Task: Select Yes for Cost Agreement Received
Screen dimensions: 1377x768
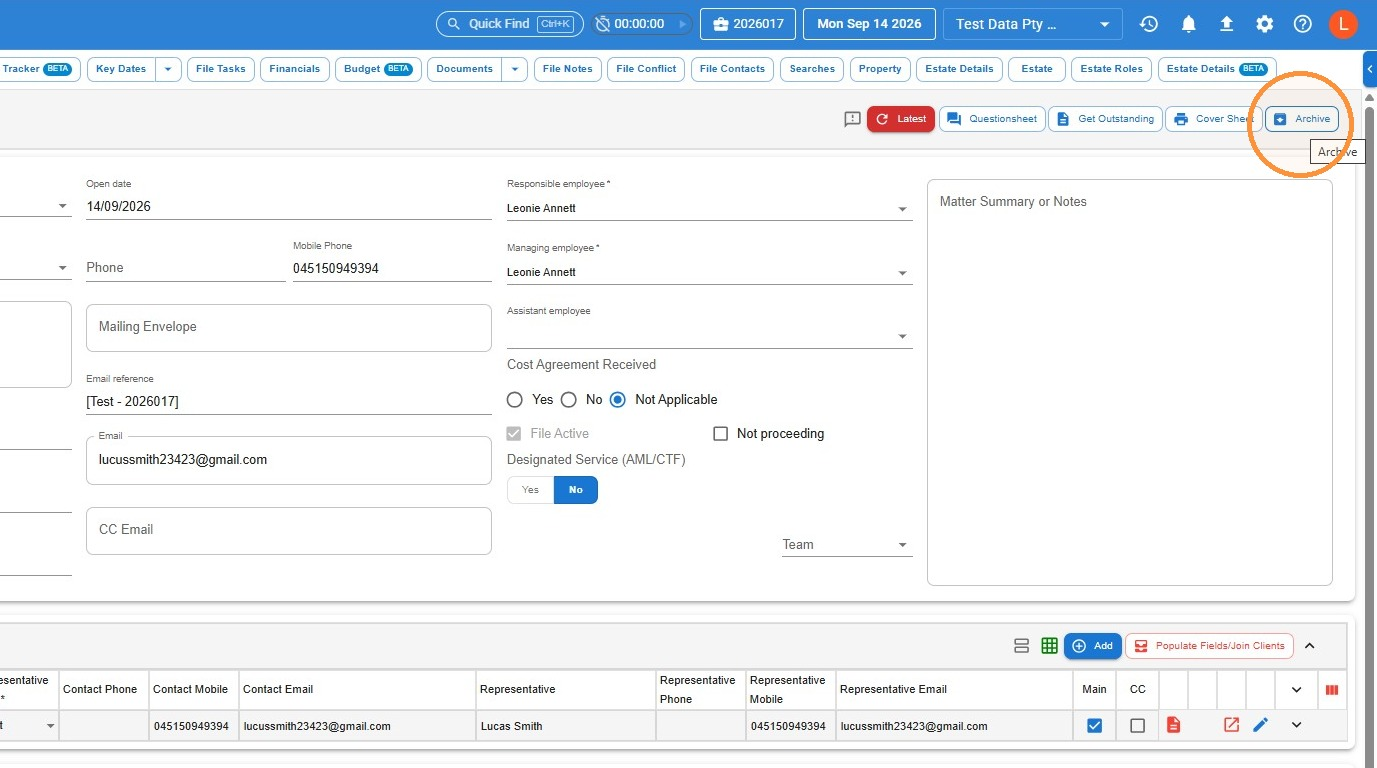Action: pyautogui.click(x=515, y=399)
